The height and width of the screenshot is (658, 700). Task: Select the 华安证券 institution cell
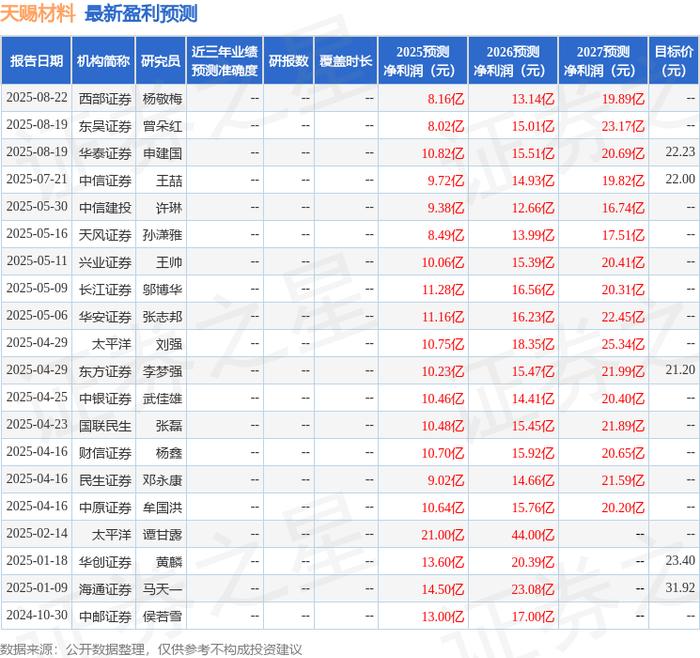pyautogui.click(x=105, y=317)
